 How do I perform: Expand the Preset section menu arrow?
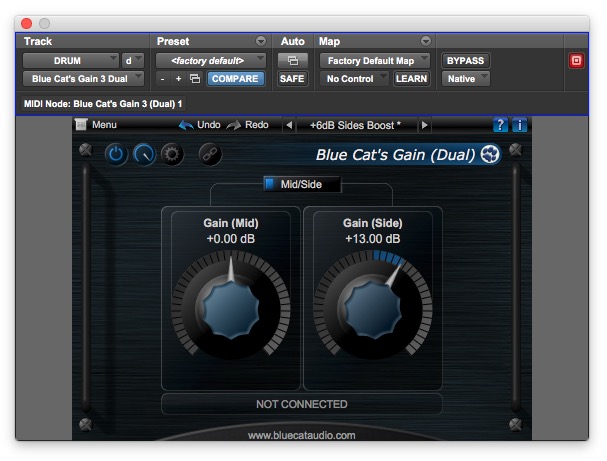(x=261, y=41)
